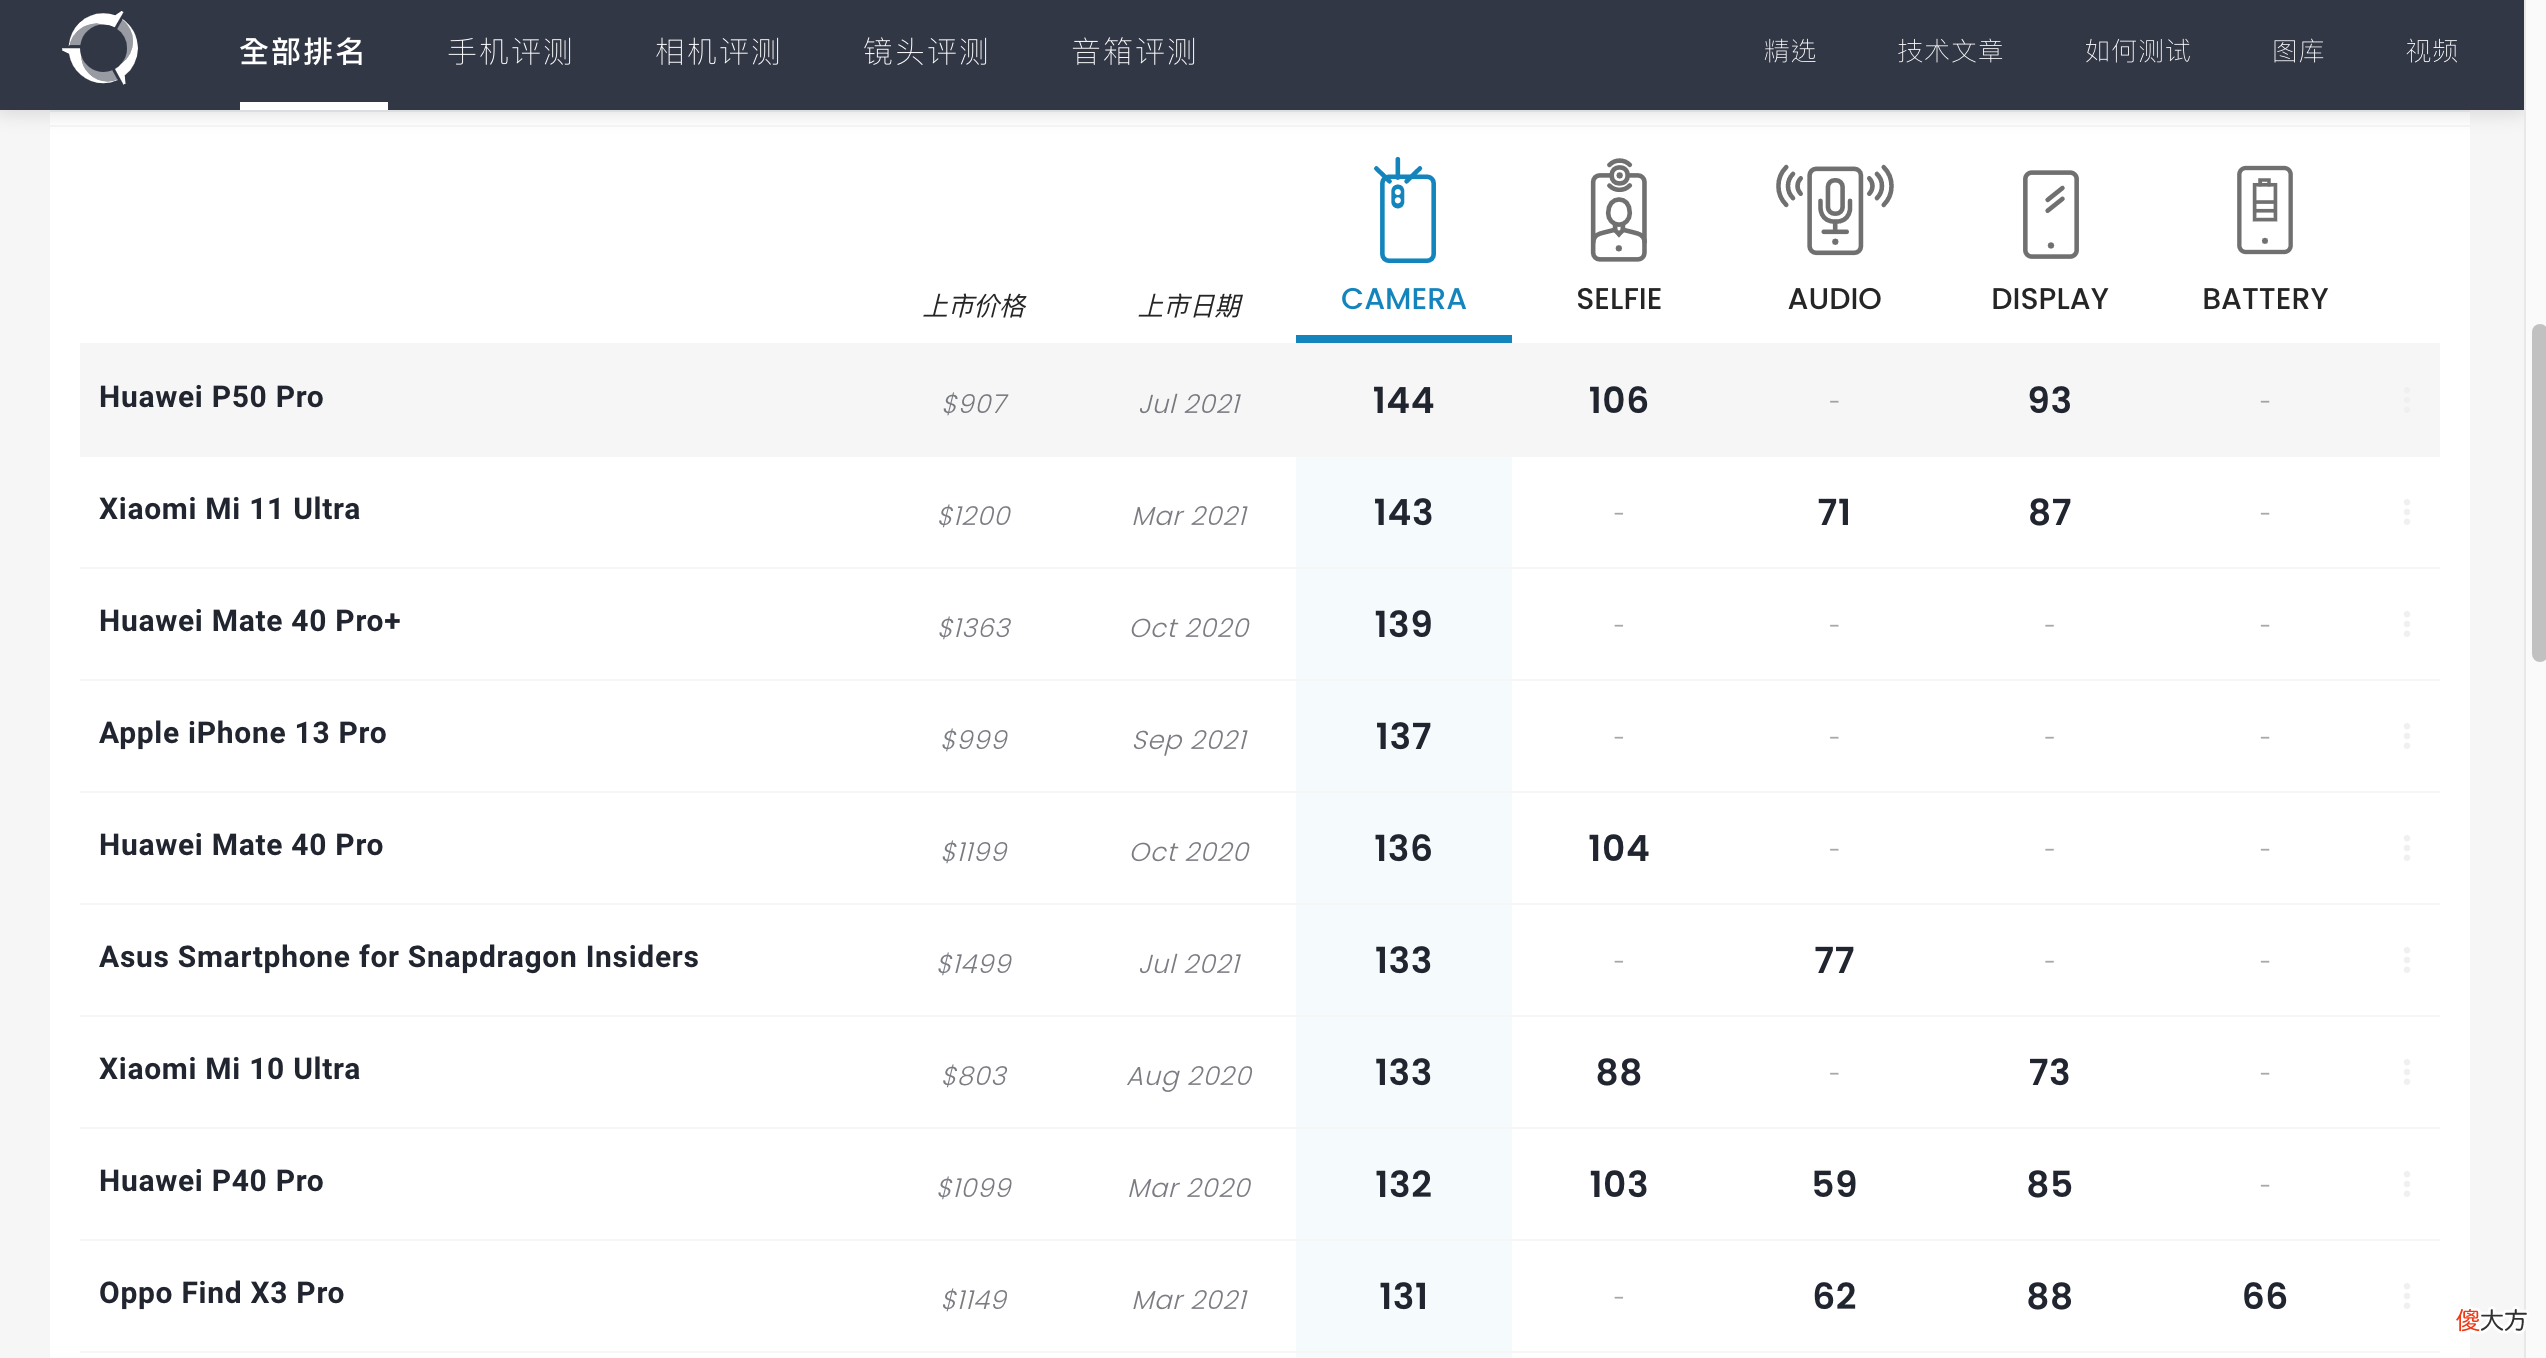Open the Xiaomi Mi 10 Ultra entry

click(x=229, y=1069)
